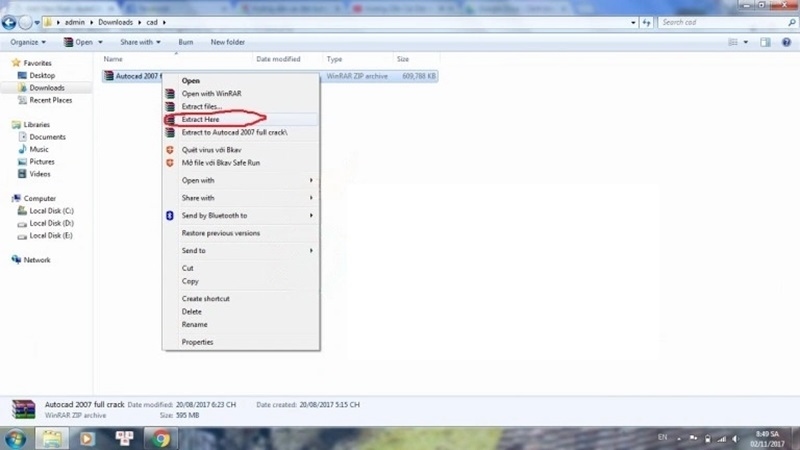Click the Burn toolbar button
Screen dimensions: 800x450
[185, 42]
